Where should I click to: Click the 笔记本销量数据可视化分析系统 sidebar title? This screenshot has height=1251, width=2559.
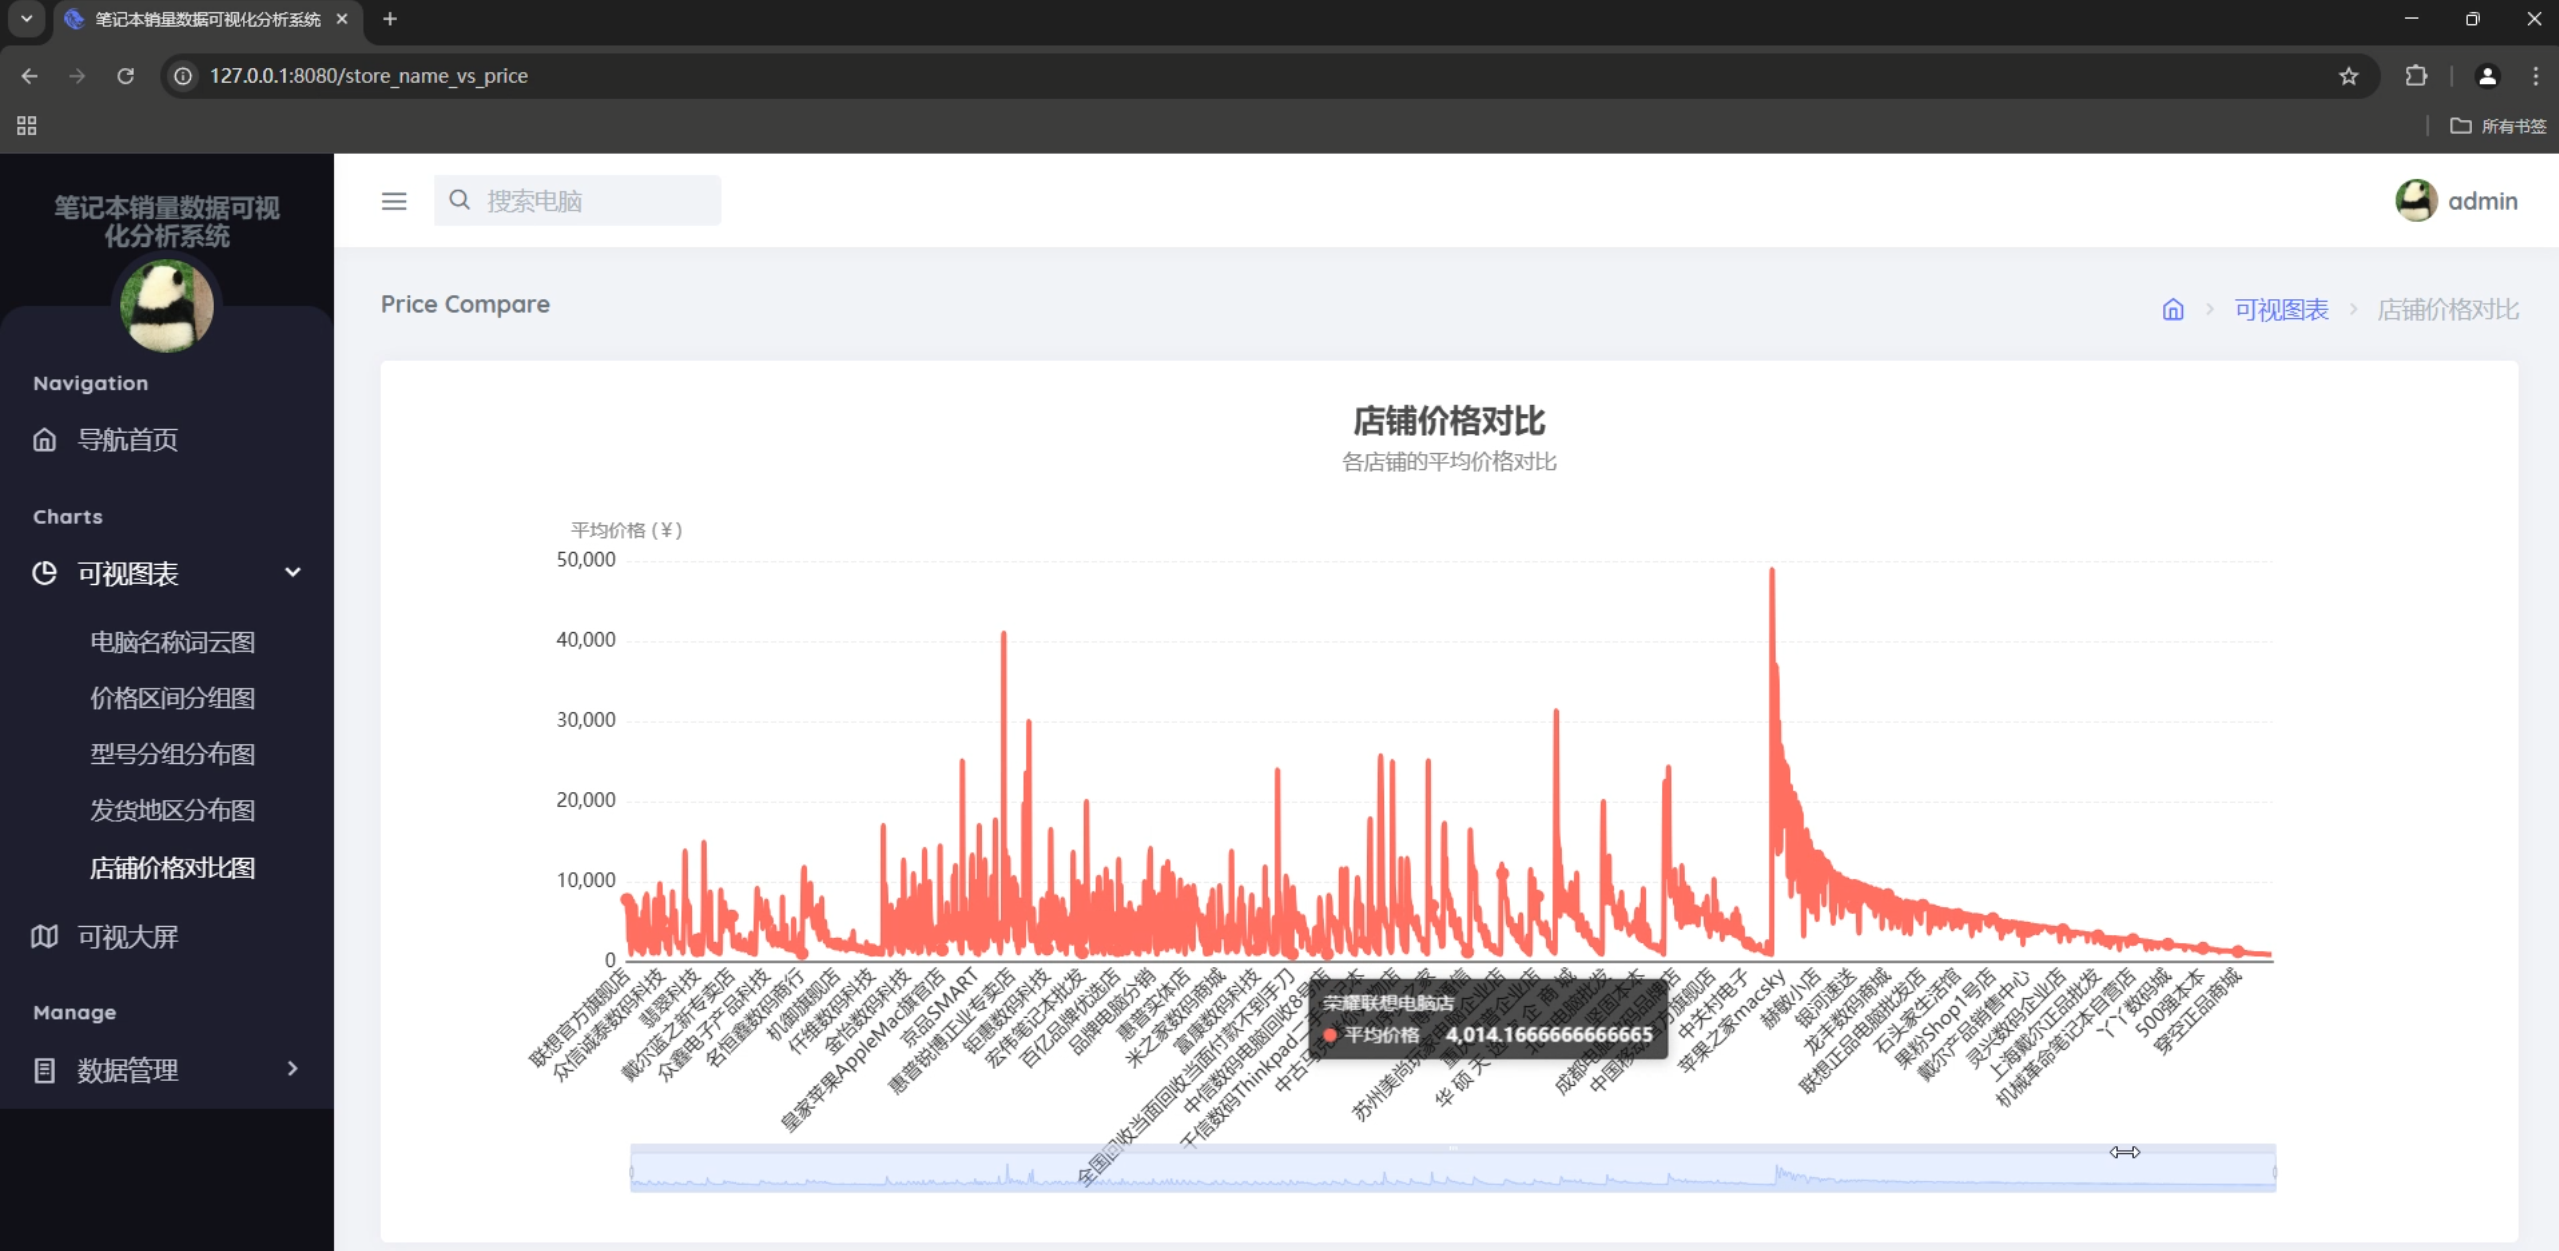coord(166,221)
